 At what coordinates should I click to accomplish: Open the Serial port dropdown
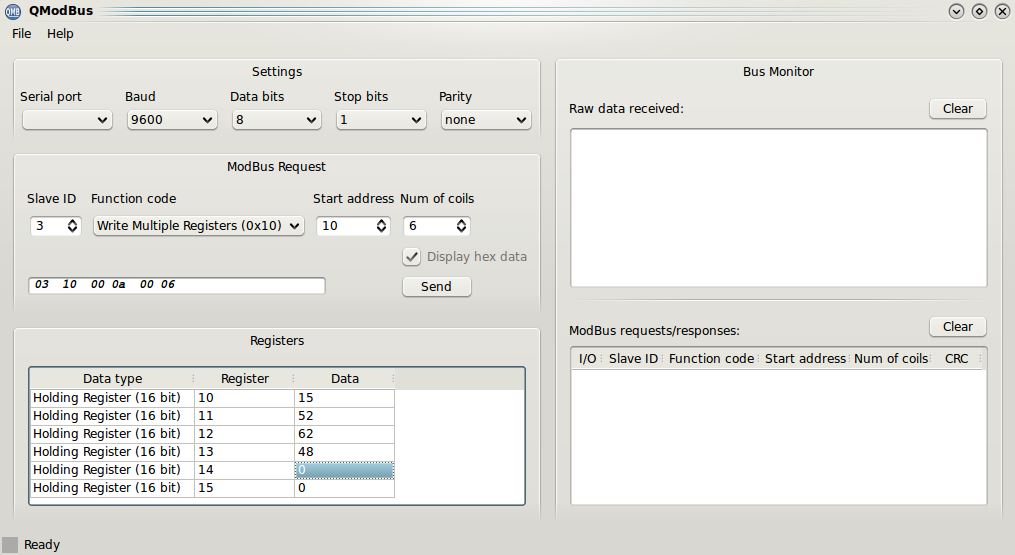[x=67, y=120]
